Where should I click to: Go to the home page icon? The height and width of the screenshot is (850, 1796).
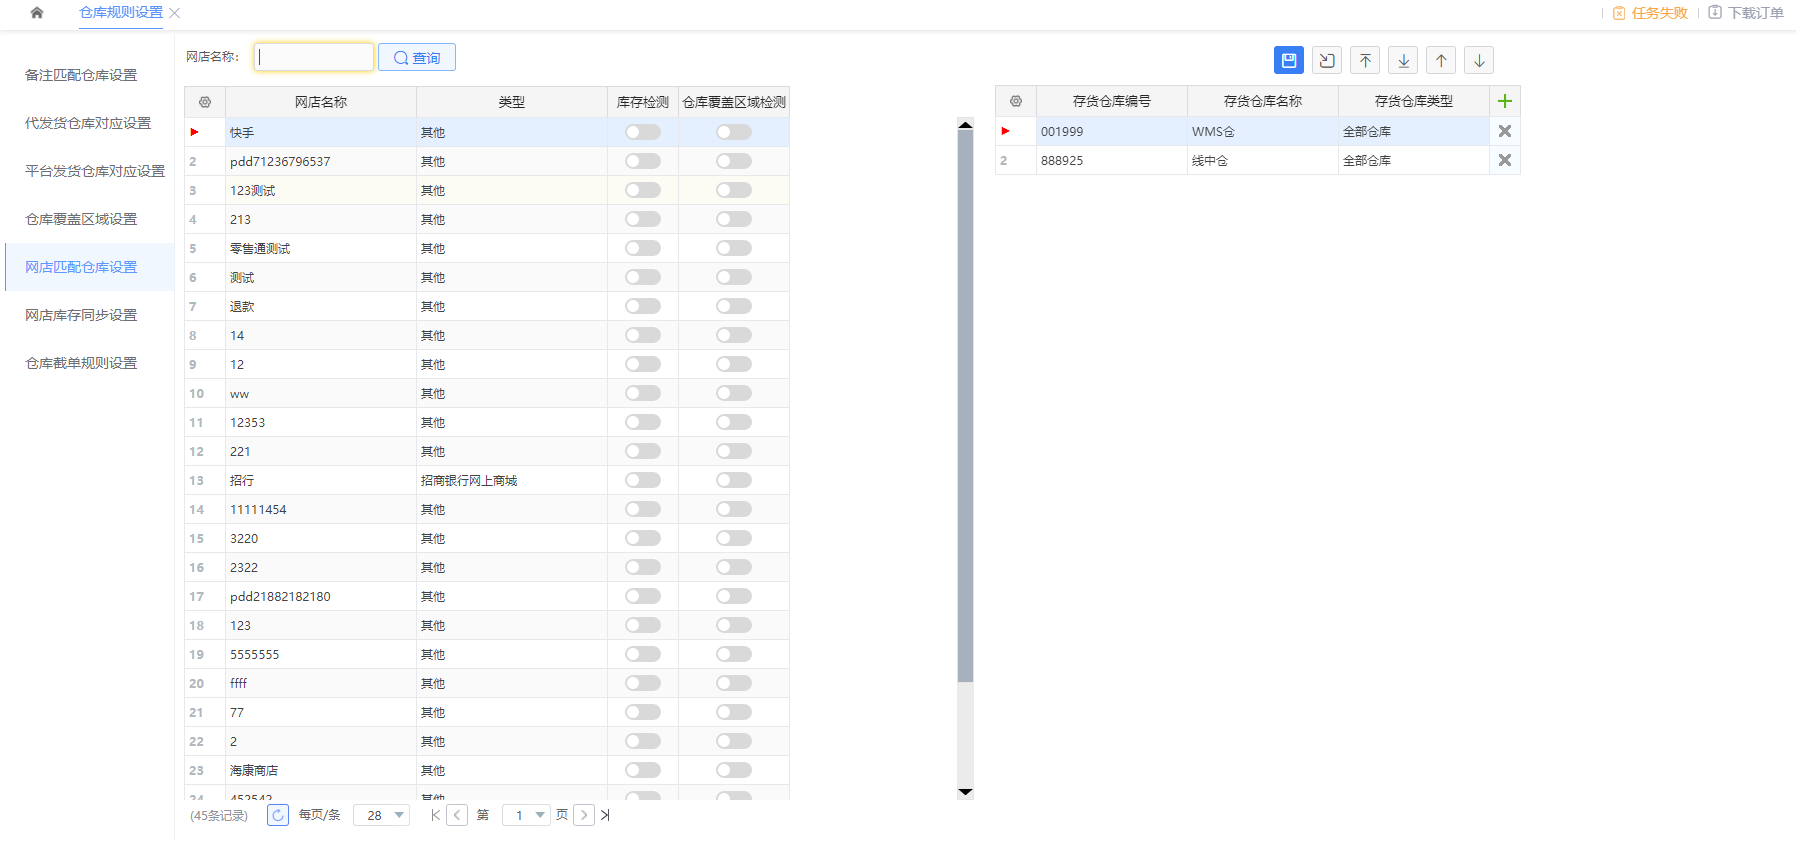(x=37, y=13)
